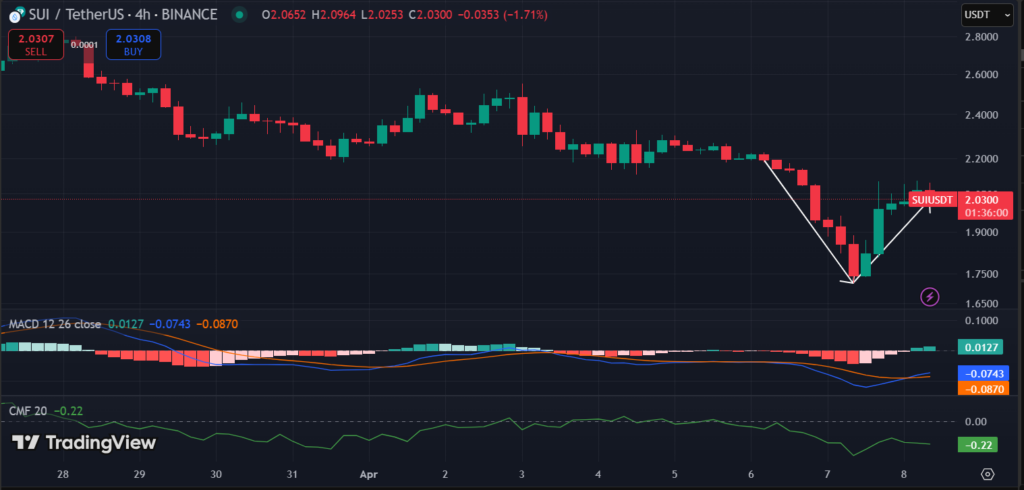1024x490 pixels.
Task: Click the green 0.0127 MACD histogram label
Action: [x=977, y=347]
